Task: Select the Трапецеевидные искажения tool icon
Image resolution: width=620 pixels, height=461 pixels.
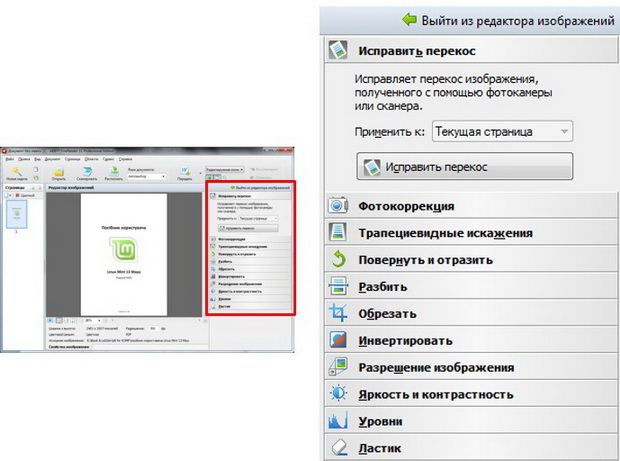Action: point(337,233)
